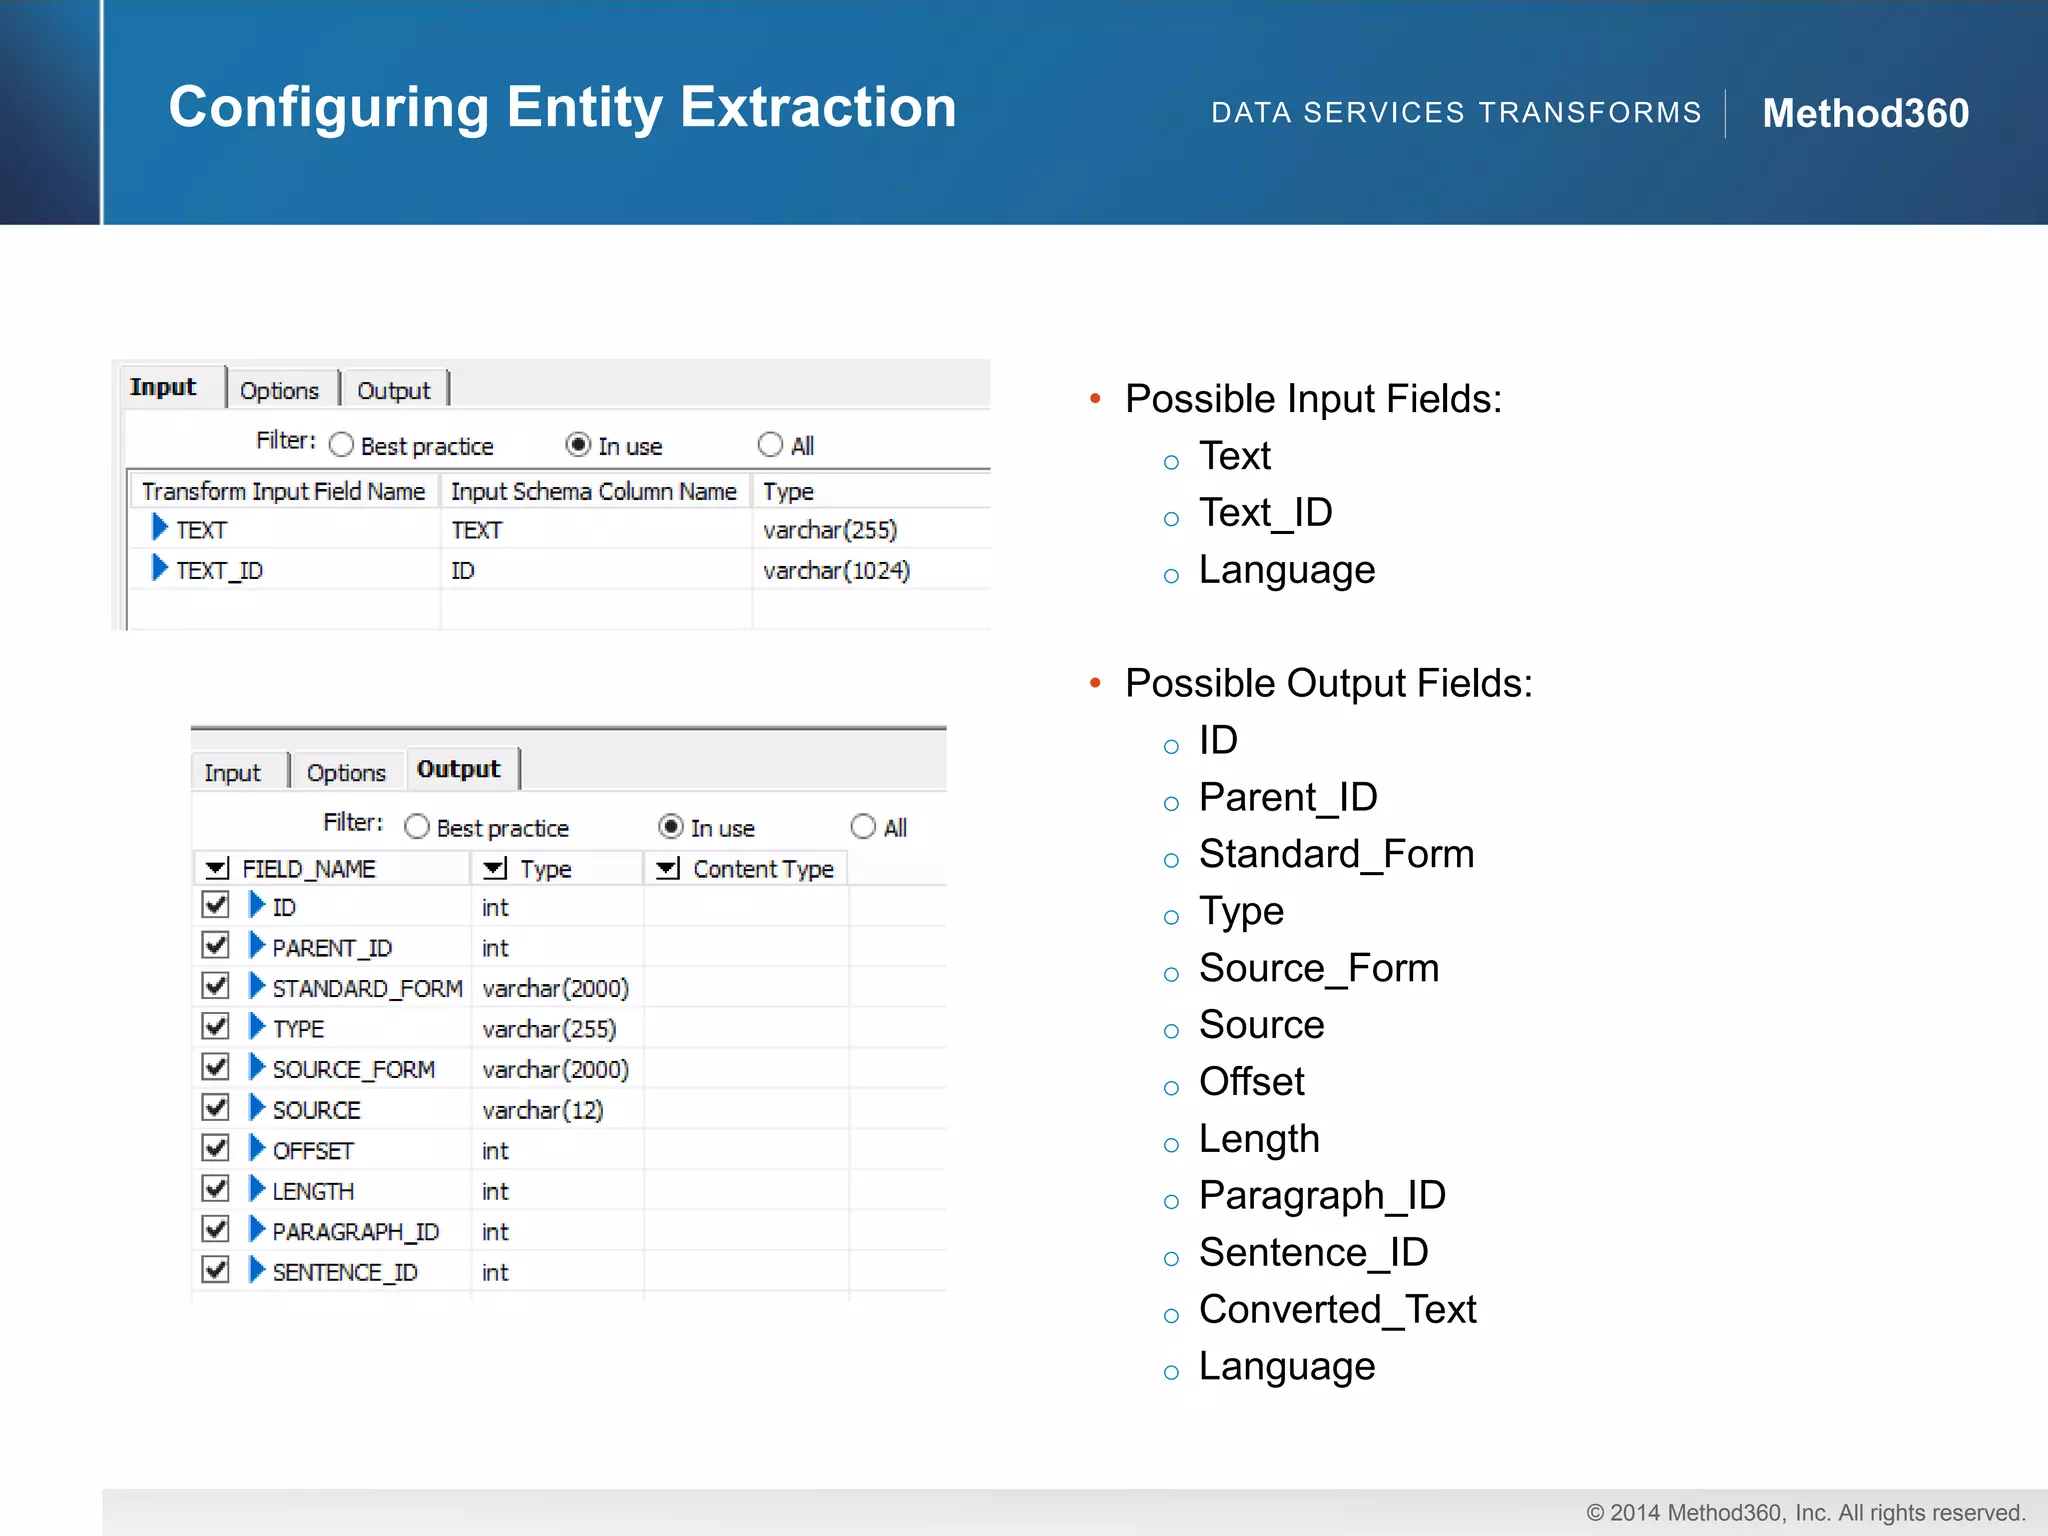Screen dimensions: 2048x1536
Task: Open the FIELD_NAME column filter dropdown
Action: [x=216, y=868]
